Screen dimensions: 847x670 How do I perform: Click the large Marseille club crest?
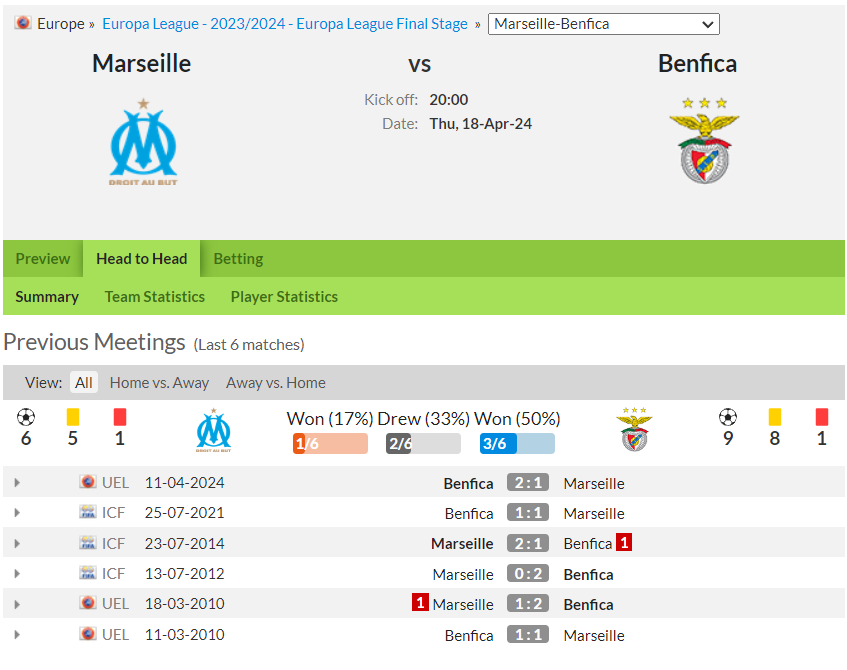coord(143,142)
